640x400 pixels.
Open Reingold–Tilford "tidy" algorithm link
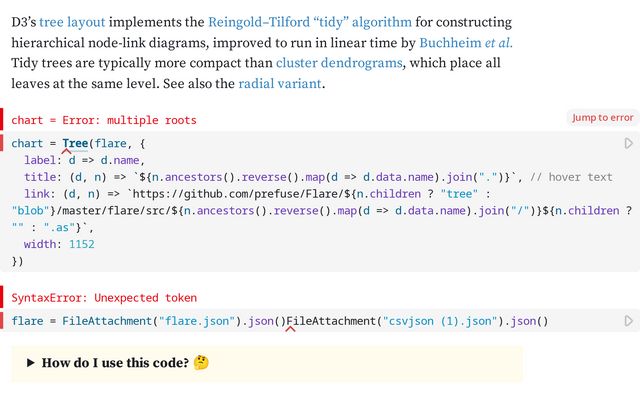click(310, 22)
